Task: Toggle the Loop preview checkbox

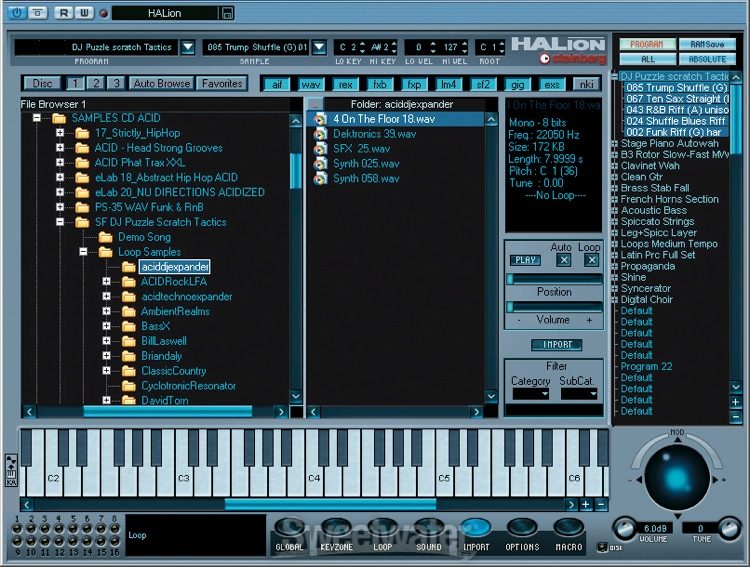Action: coord(591,260)
